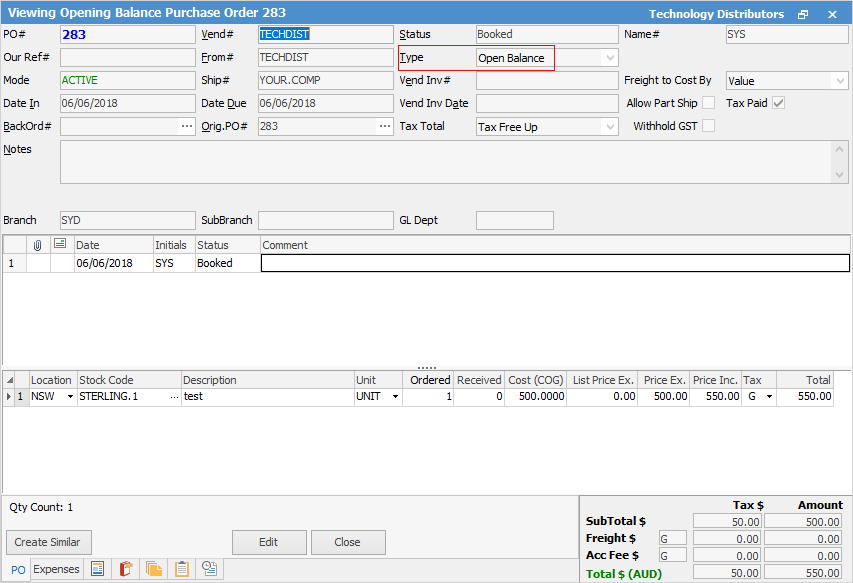Screen dimensions: 853x583
Task: Open the document history icon with clock
Action: [x=208, y=568]
